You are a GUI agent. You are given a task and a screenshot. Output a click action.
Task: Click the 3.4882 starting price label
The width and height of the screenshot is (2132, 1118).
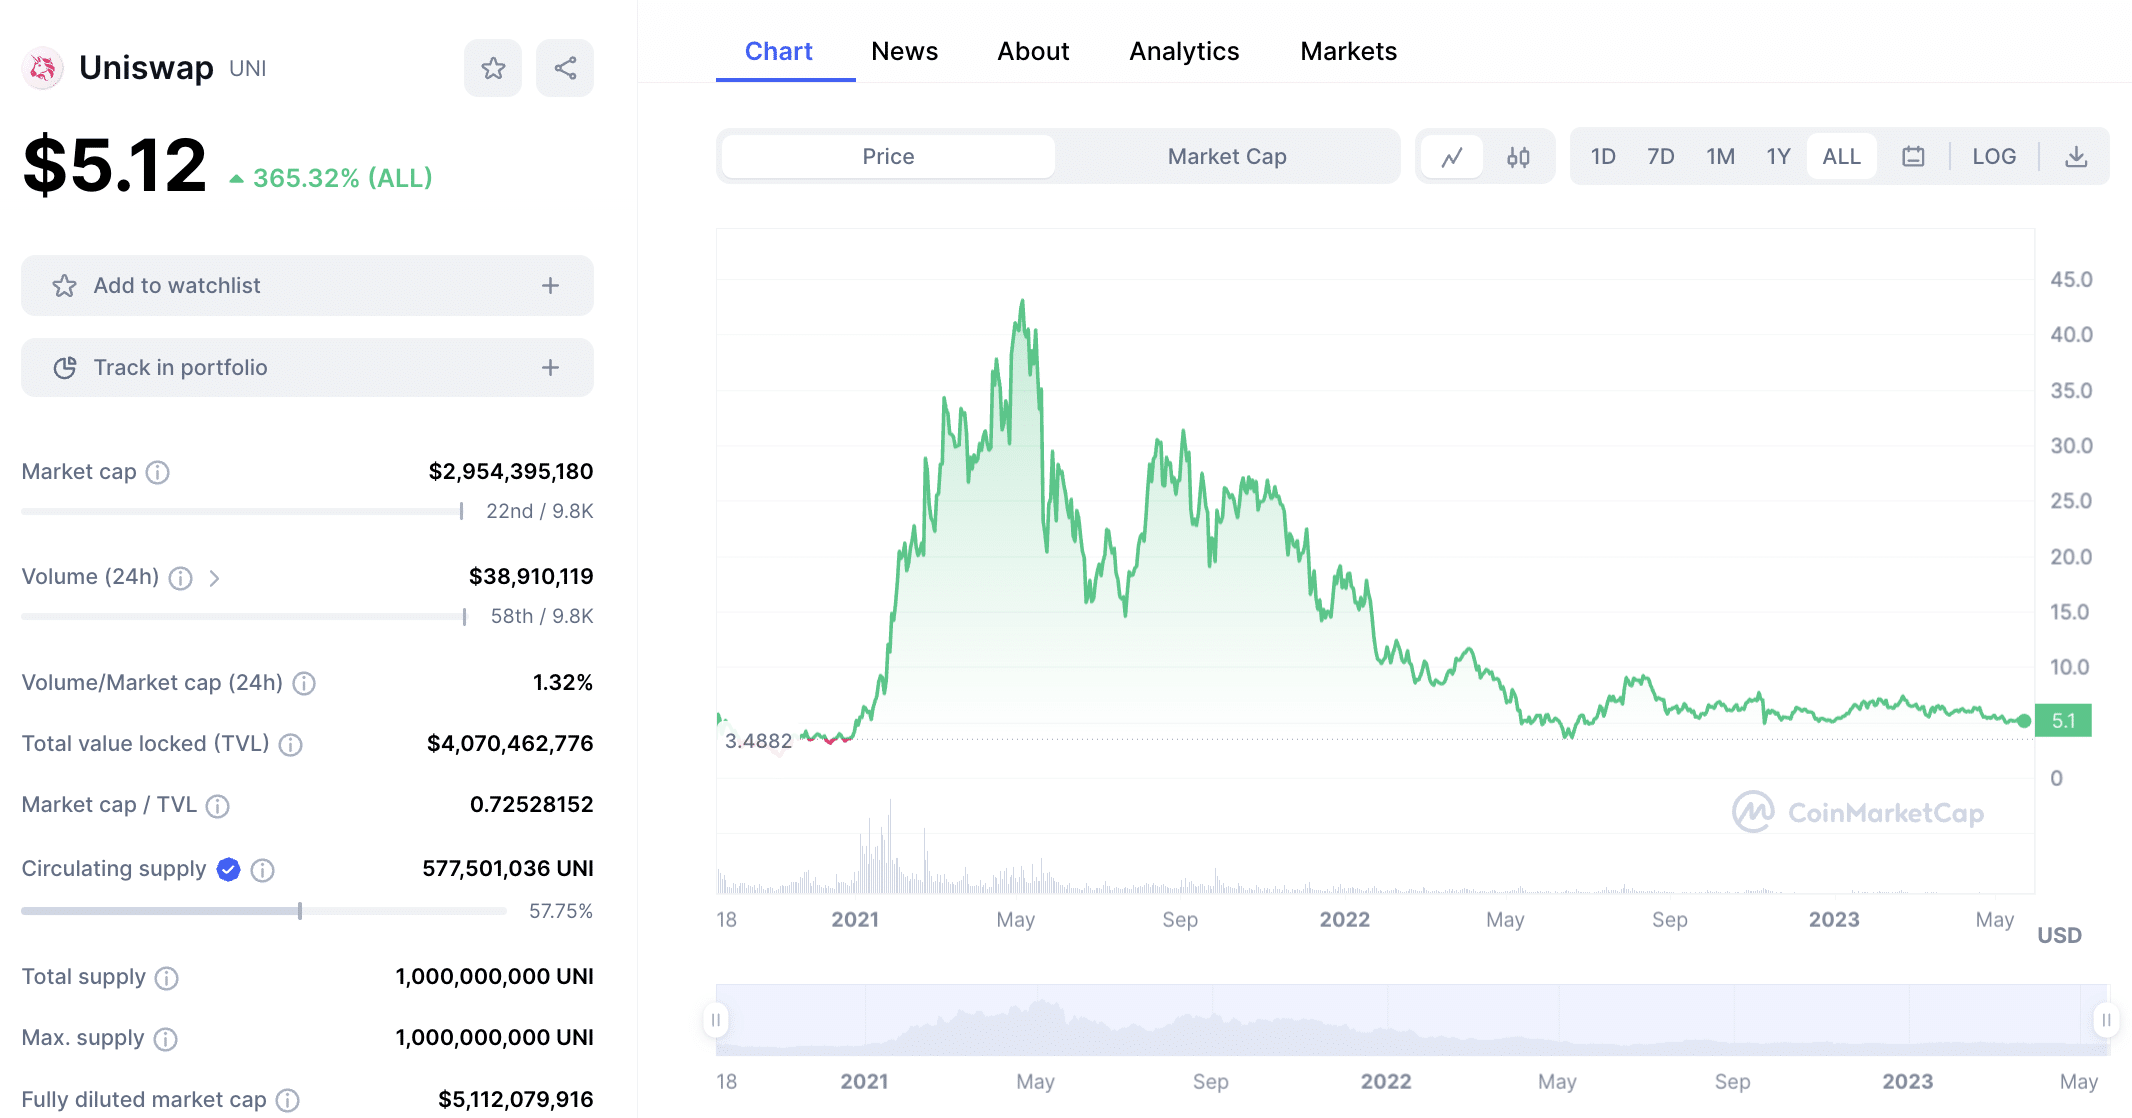(x=758, y=741)
